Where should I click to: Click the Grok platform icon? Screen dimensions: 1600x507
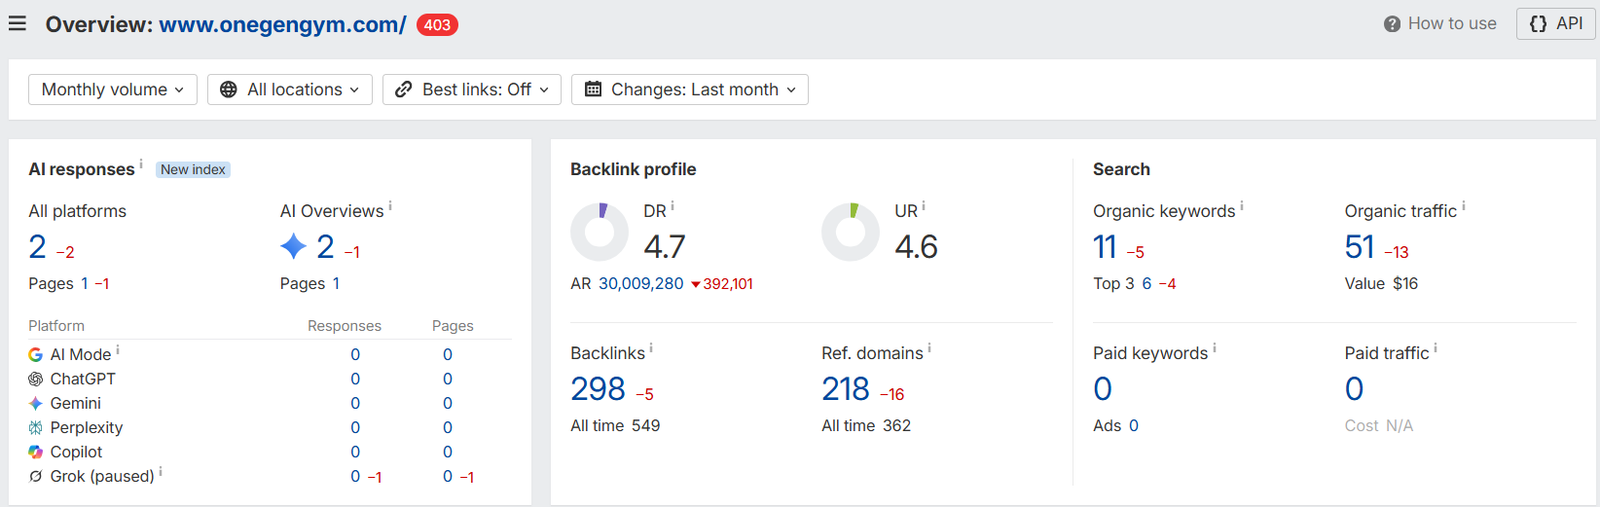click(35, 476)
